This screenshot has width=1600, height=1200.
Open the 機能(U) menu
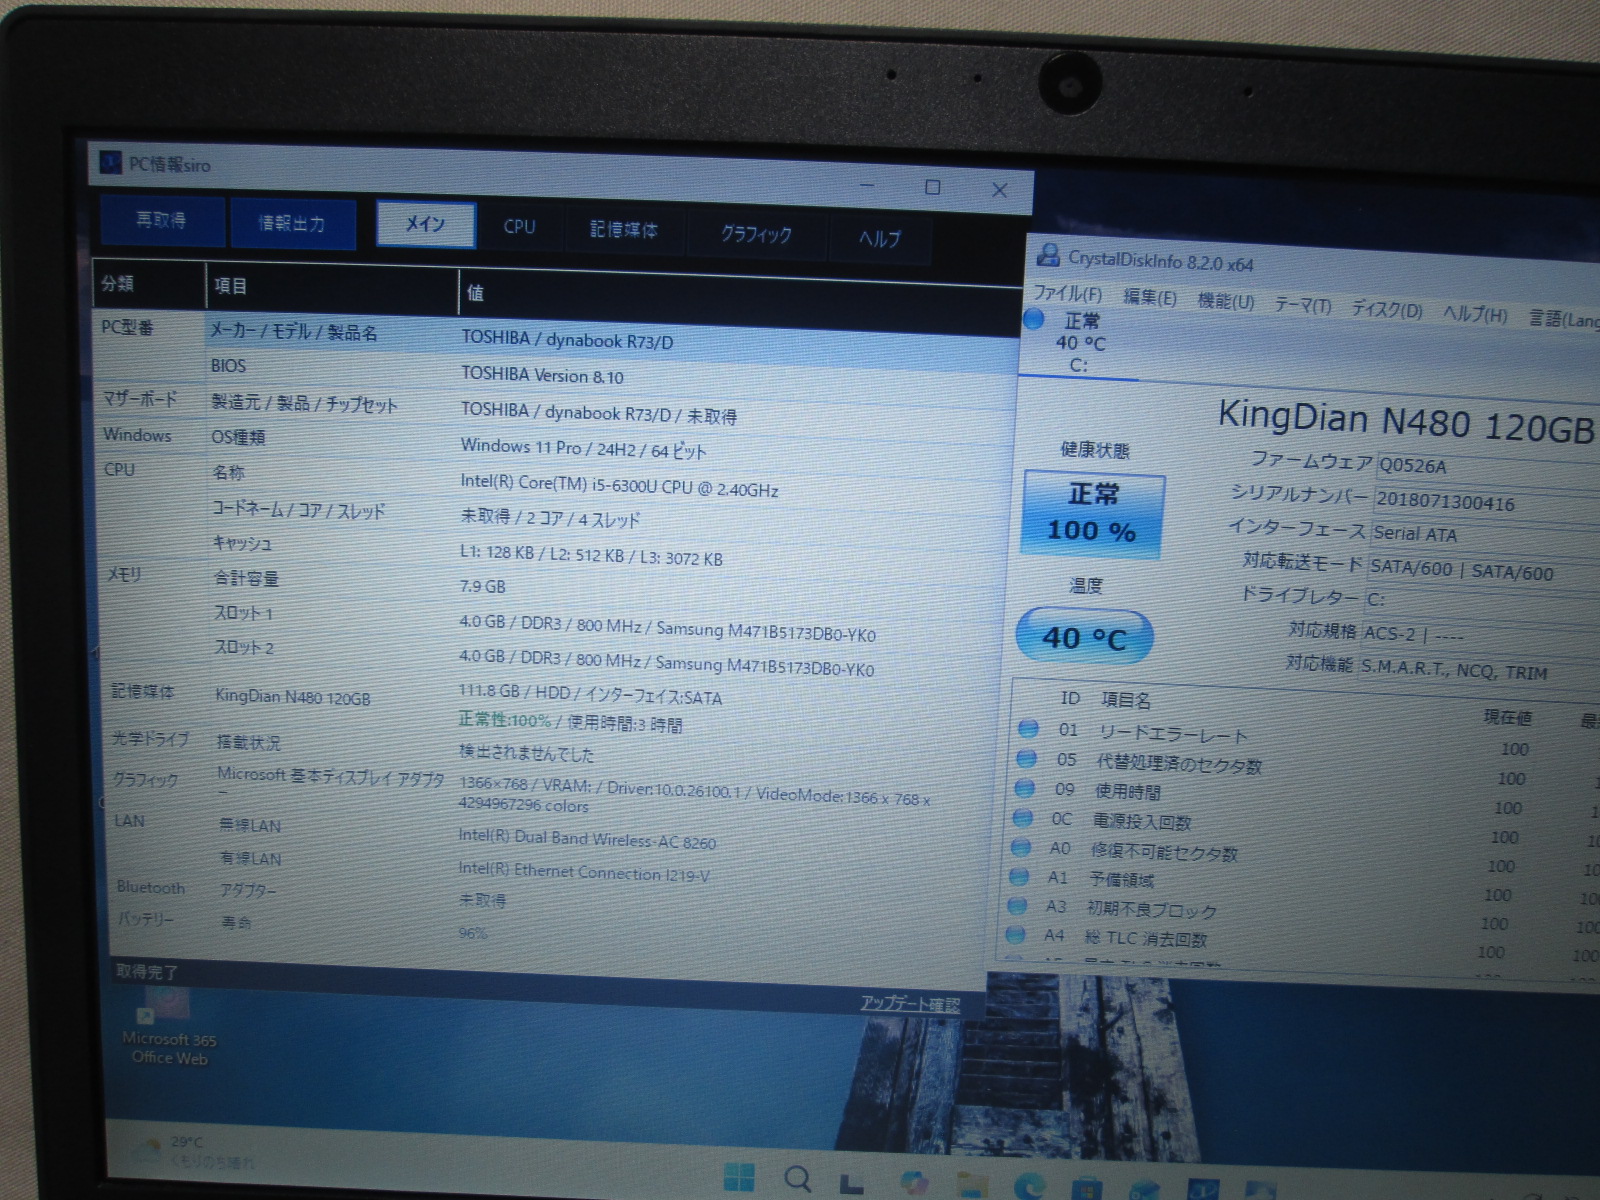tap(1225, 301)
